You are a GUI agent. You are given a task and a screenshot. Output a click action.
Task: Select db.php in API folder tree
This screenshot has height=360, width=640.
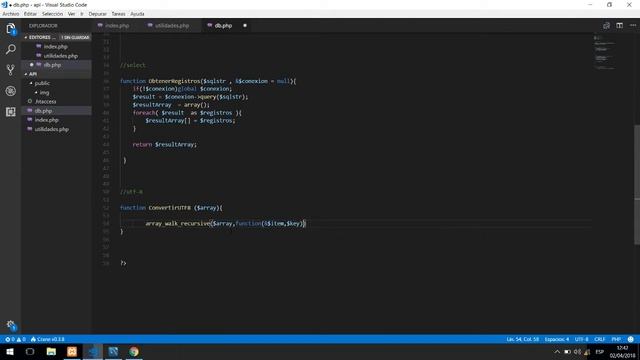[x=43, y=111]
